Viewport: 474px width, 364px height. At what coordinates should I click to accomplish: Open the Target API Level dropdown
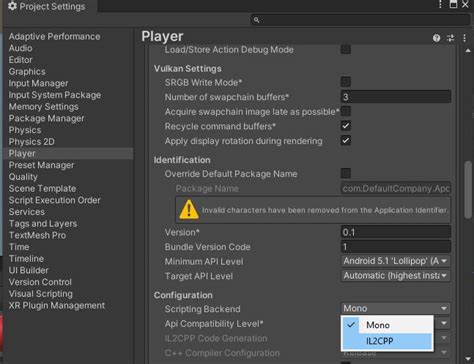(x=396, y=276)
